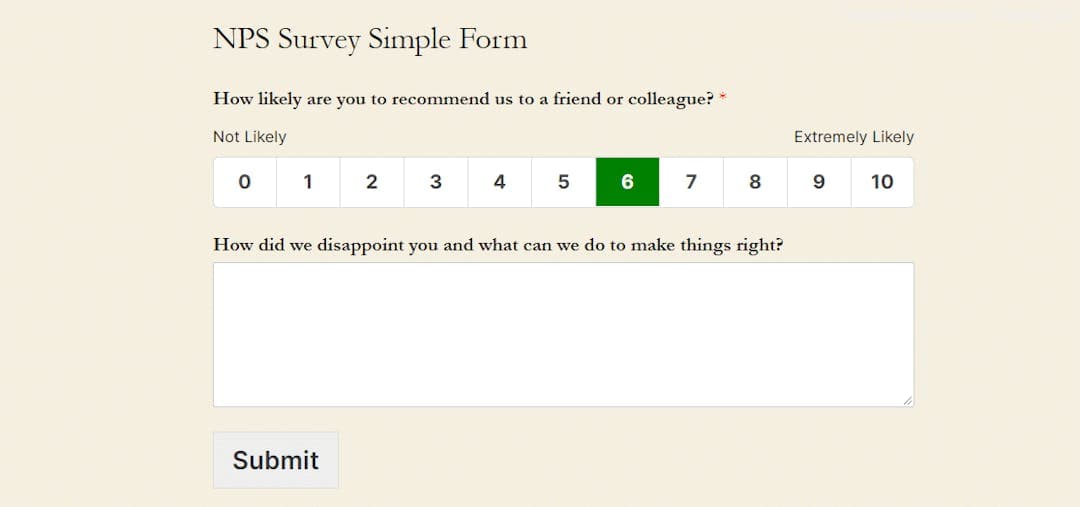Pick score 2 in the rating row
Image resolution: width=1080 pixels, height=507 pixels.
[x=372, y=182]
